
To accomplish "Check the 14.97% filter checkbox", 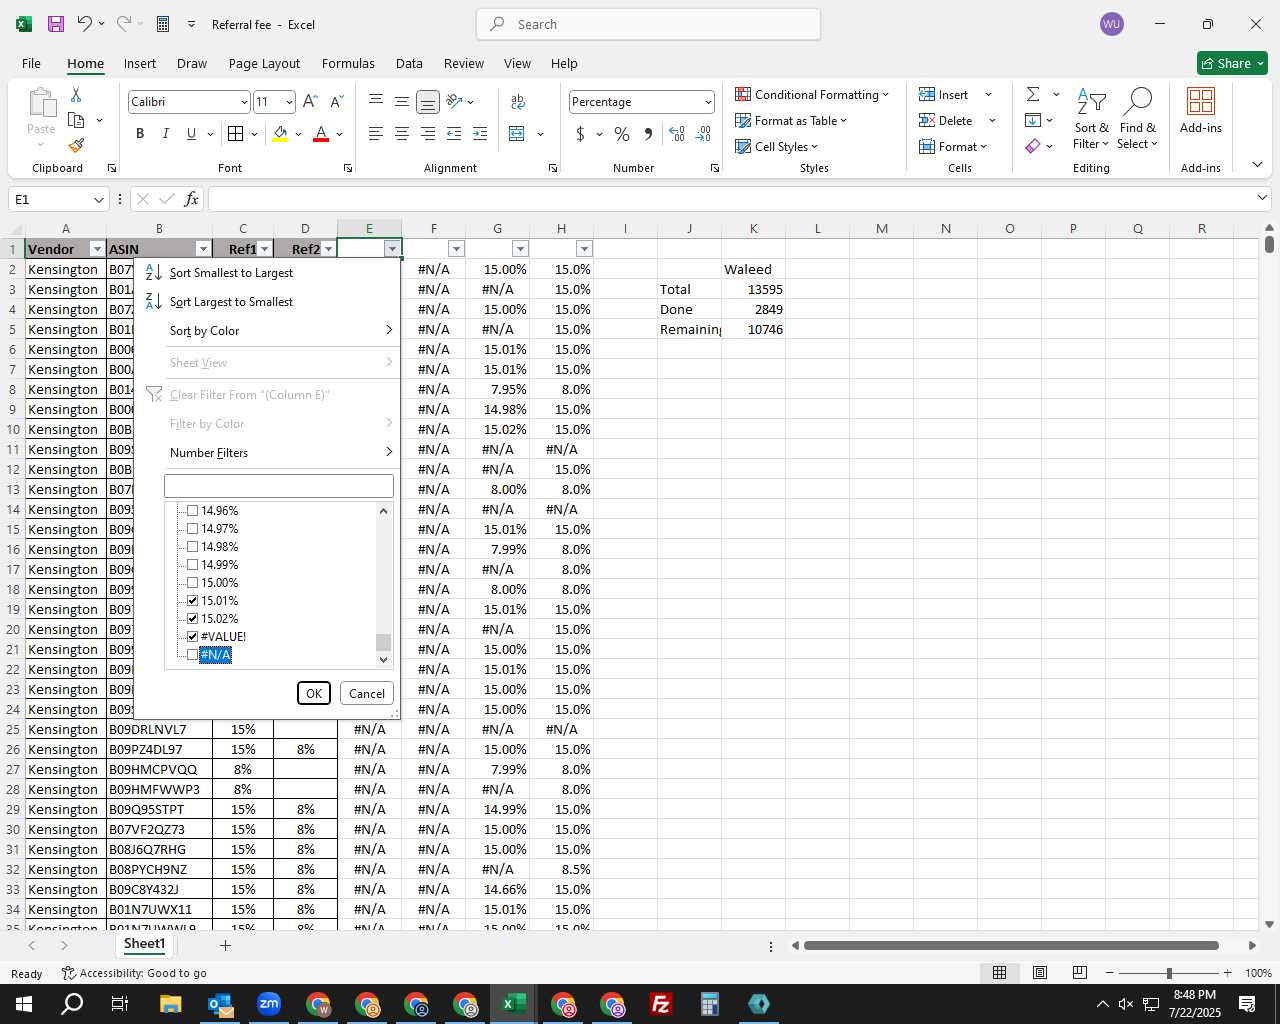I will (193, 529).
